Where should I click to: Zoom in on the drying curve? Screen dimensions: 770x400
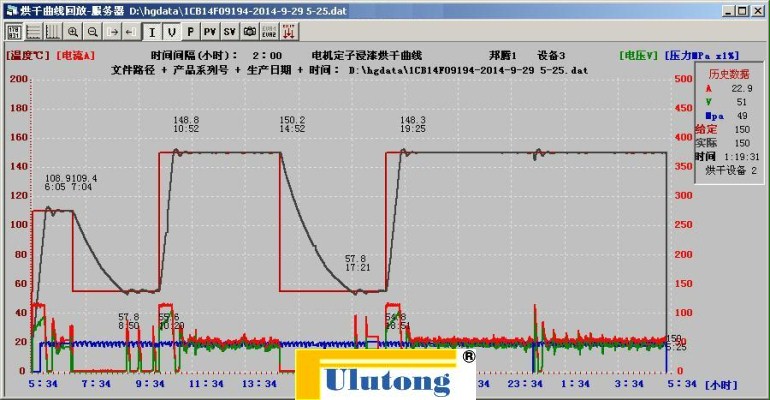click(73, 32)
